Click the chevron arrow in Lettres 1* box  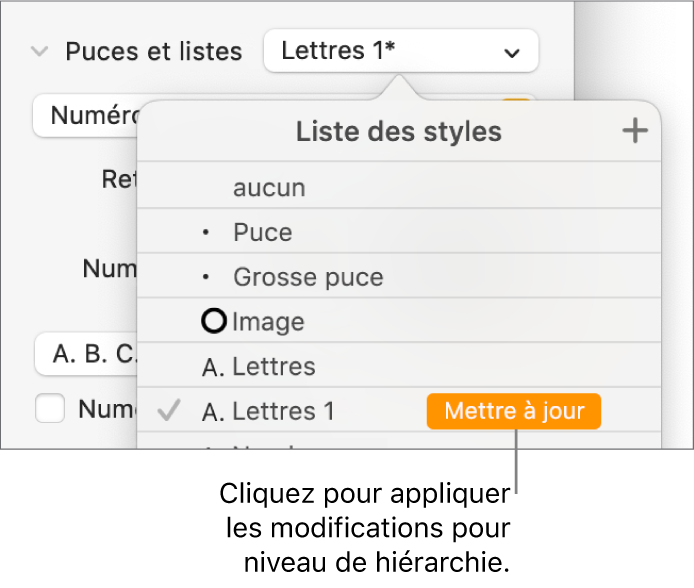pyautogui.click(x=512, y=52)
